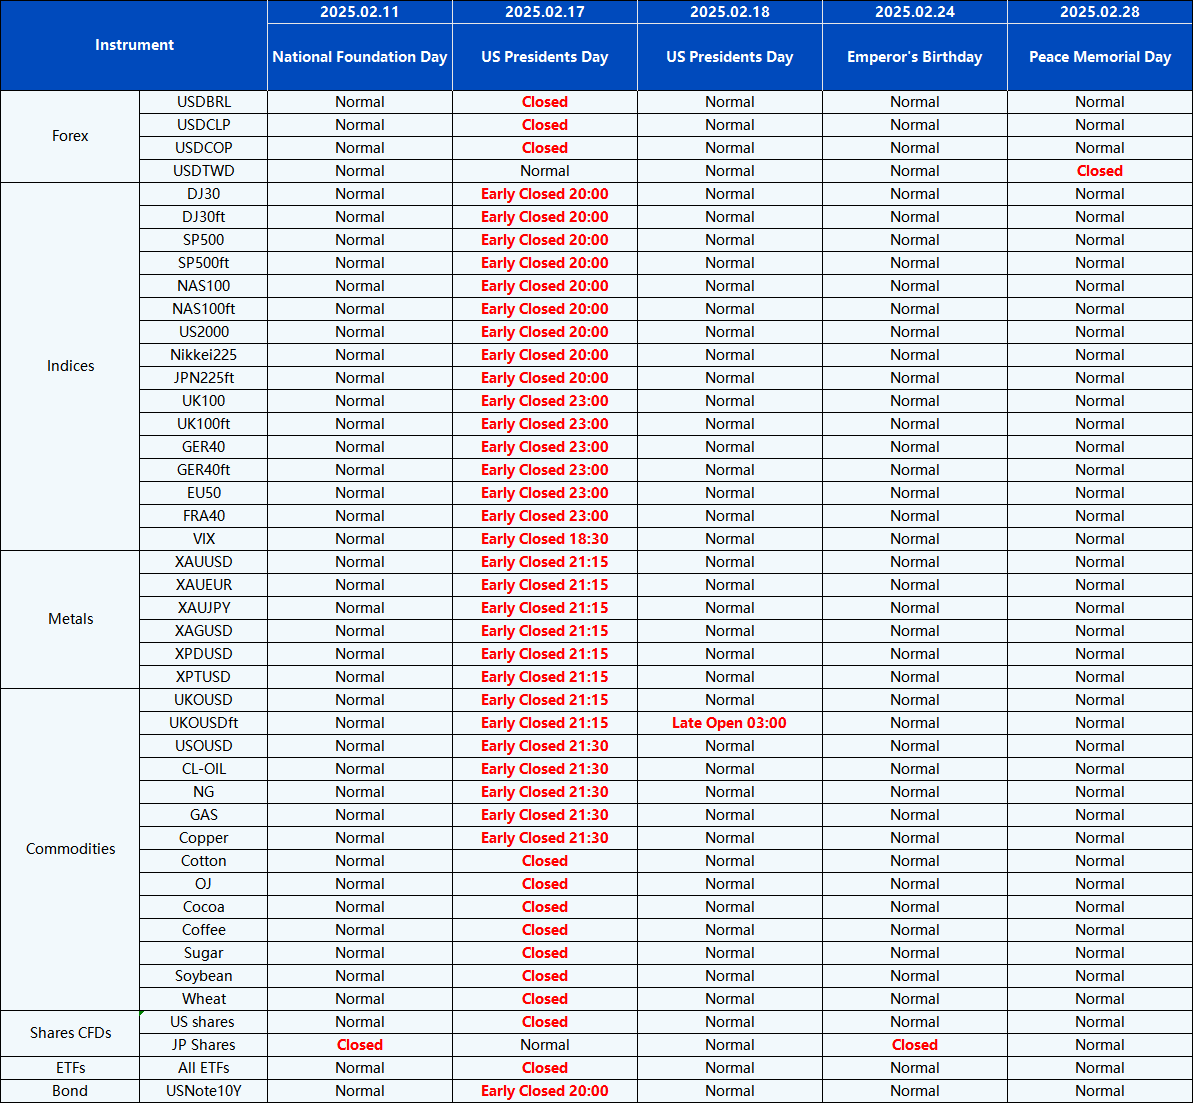
Task: Click the USNote10Y instrument cell
Action: coord(204,1091)
